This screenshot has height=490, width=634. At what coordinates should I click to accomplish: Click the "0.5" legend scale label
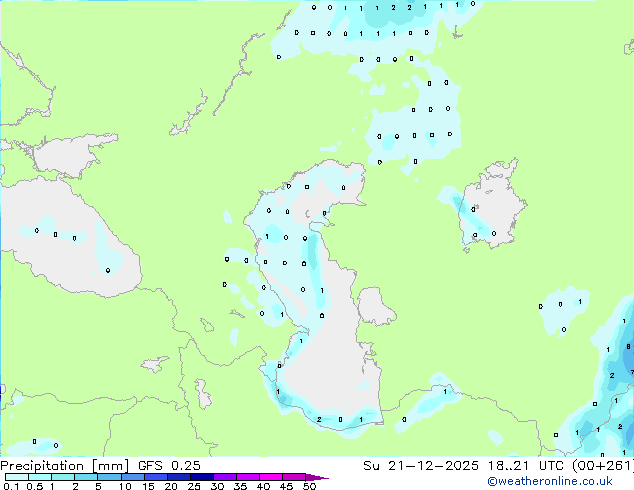pos(35,486)
